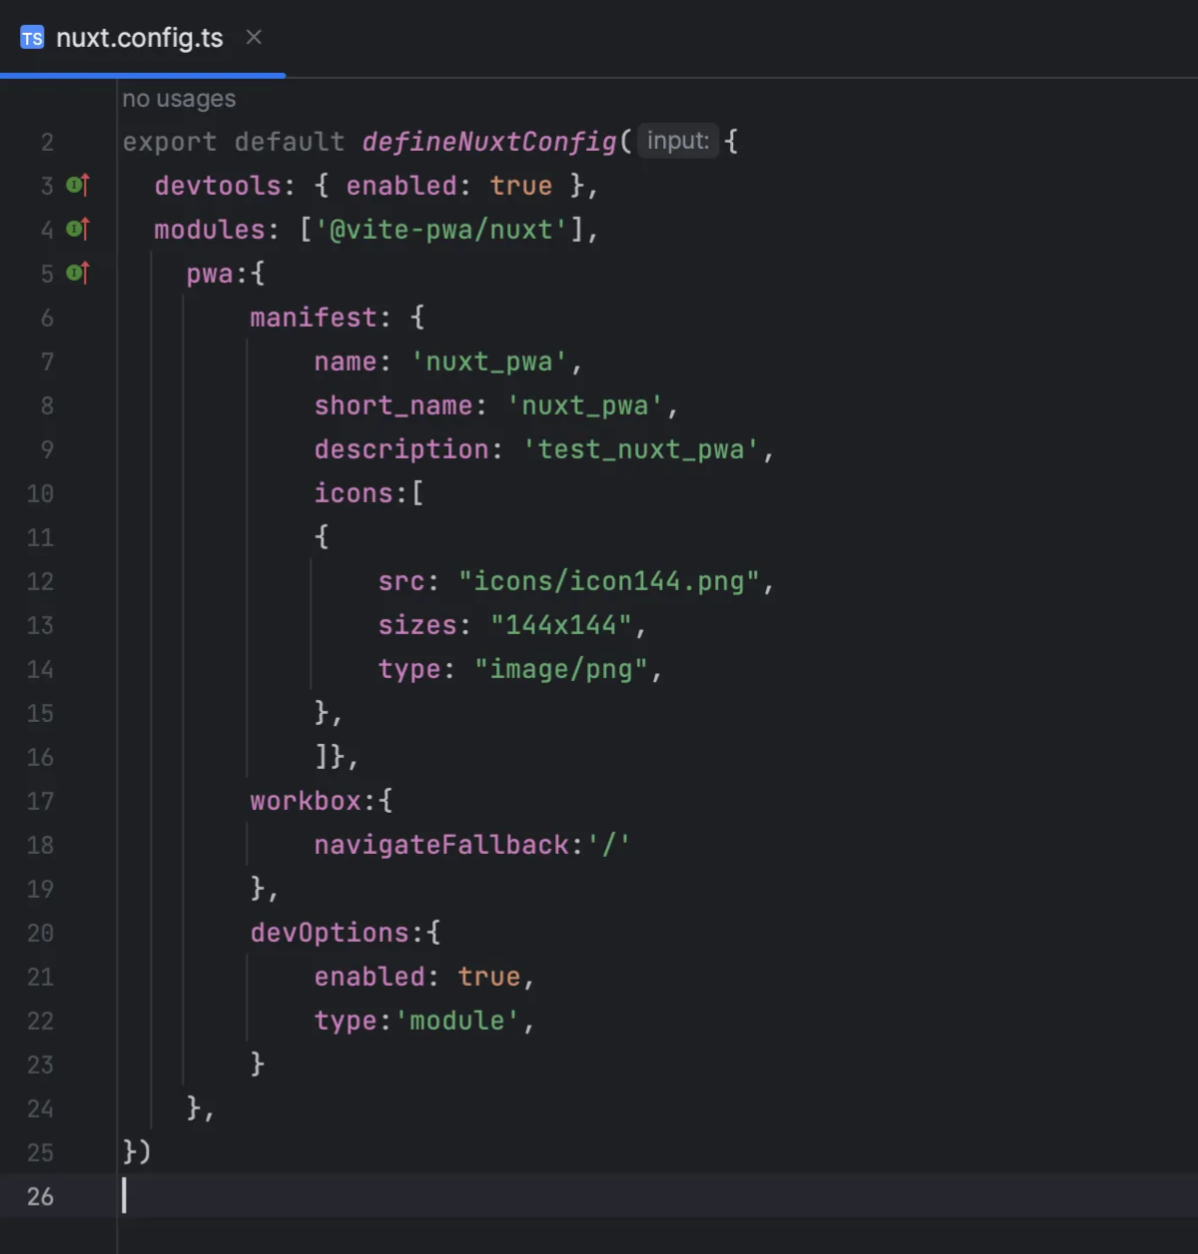Screen dimensions: 1198x1254
Task: Click the navigateFallback property name
Action: click(440, 844)
